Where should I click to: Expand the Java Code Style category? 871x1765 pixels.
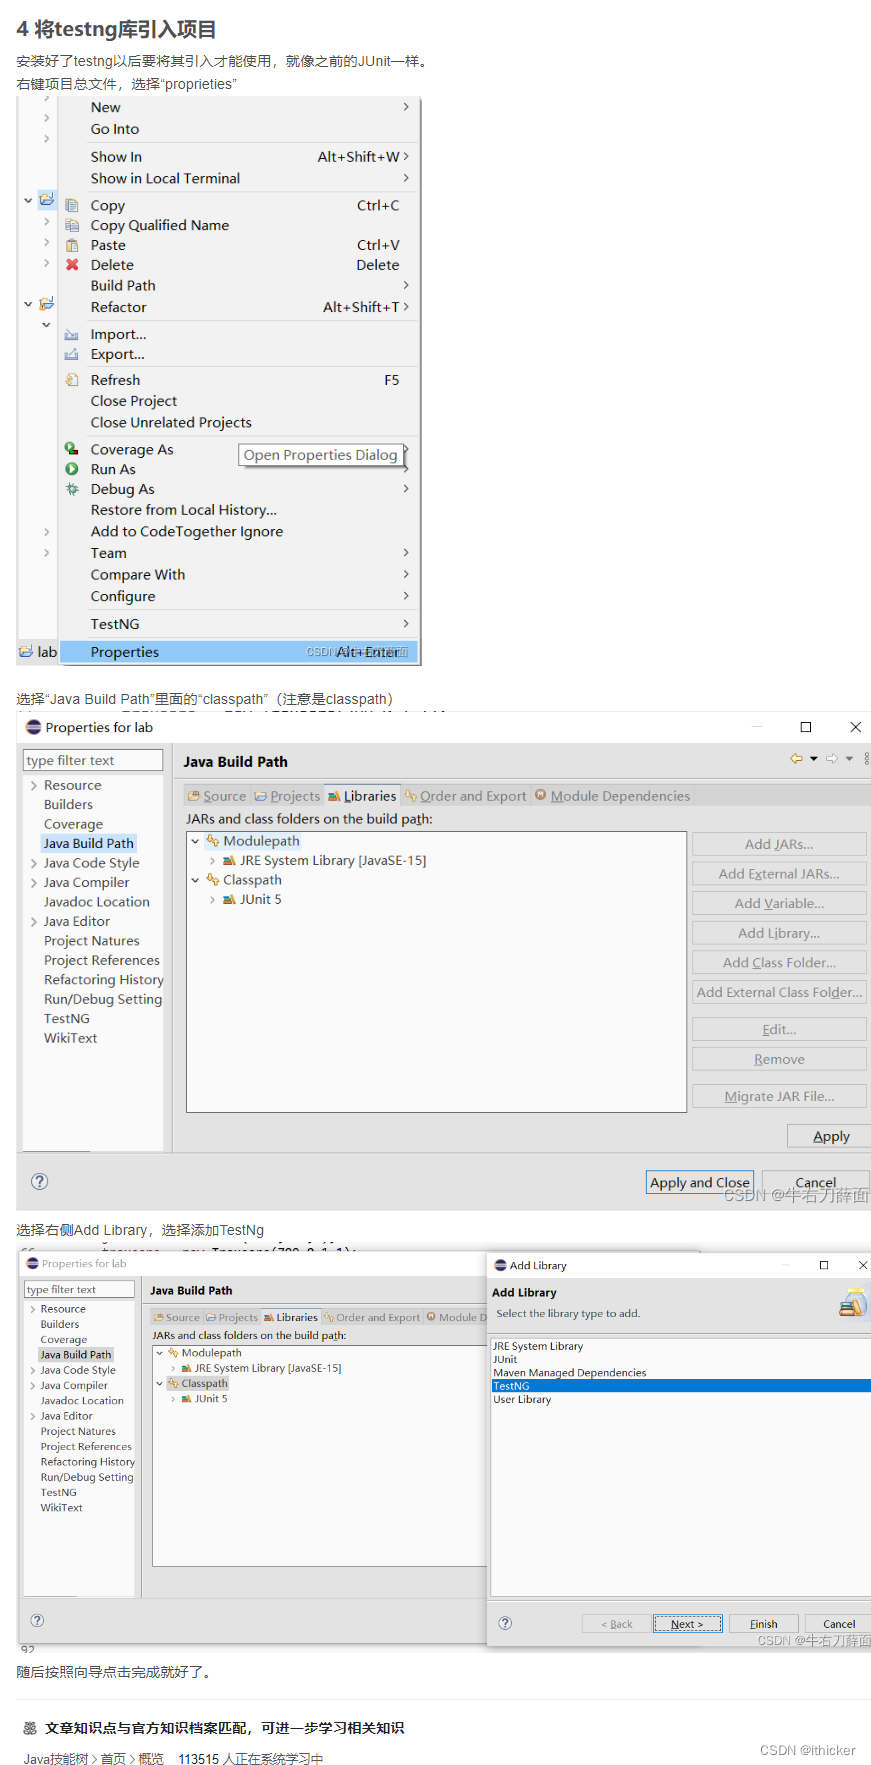(x=33, y=863)
